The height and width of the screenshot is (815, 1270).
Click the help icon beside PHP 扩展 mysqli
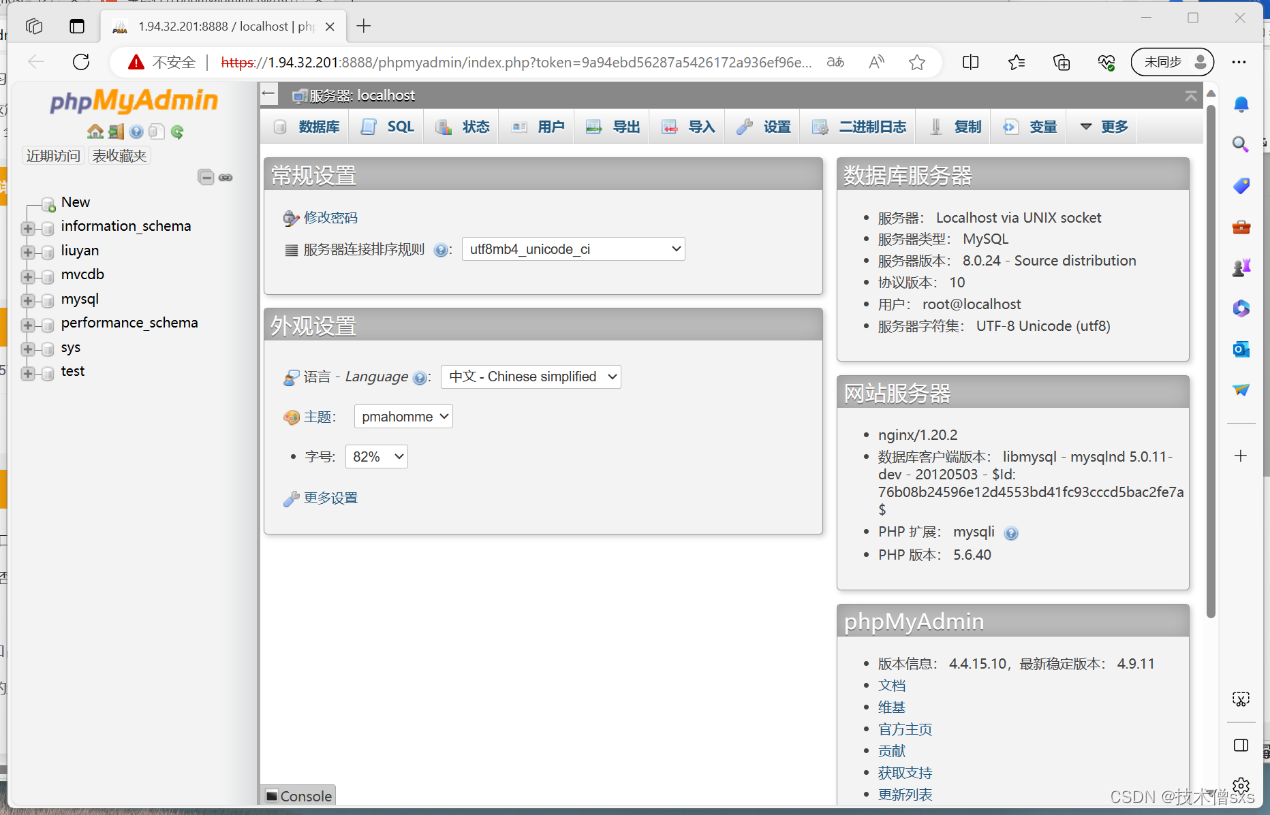(1011, 533)
